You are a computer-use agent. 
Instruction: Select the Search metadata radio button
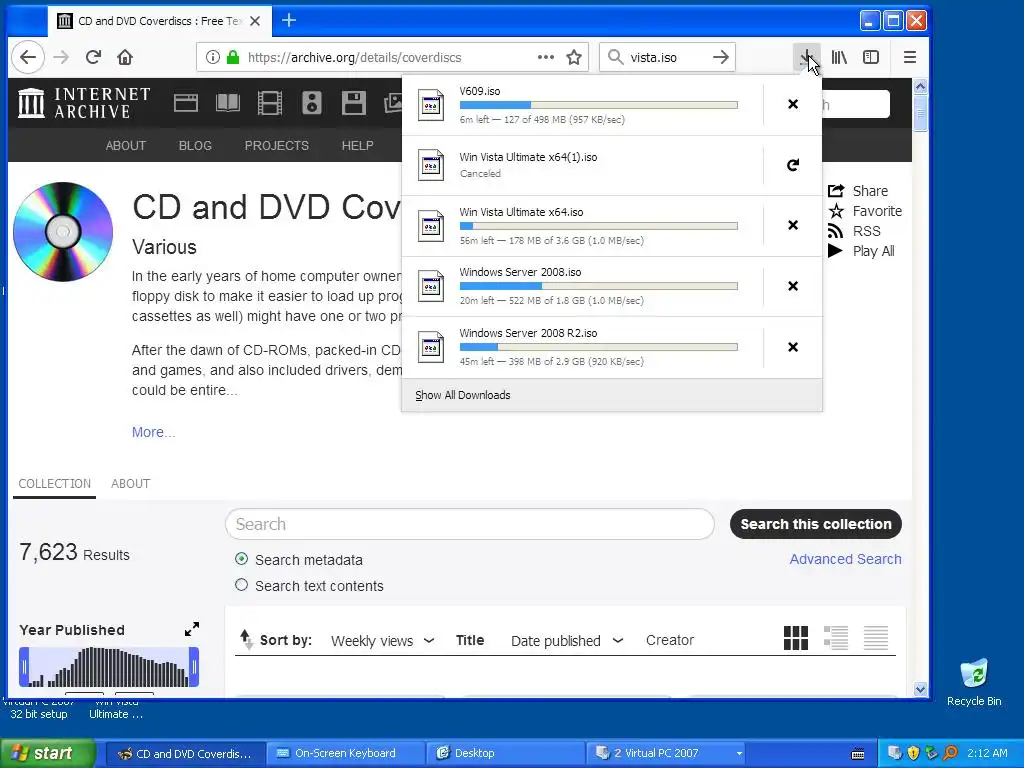coord(241,559)
